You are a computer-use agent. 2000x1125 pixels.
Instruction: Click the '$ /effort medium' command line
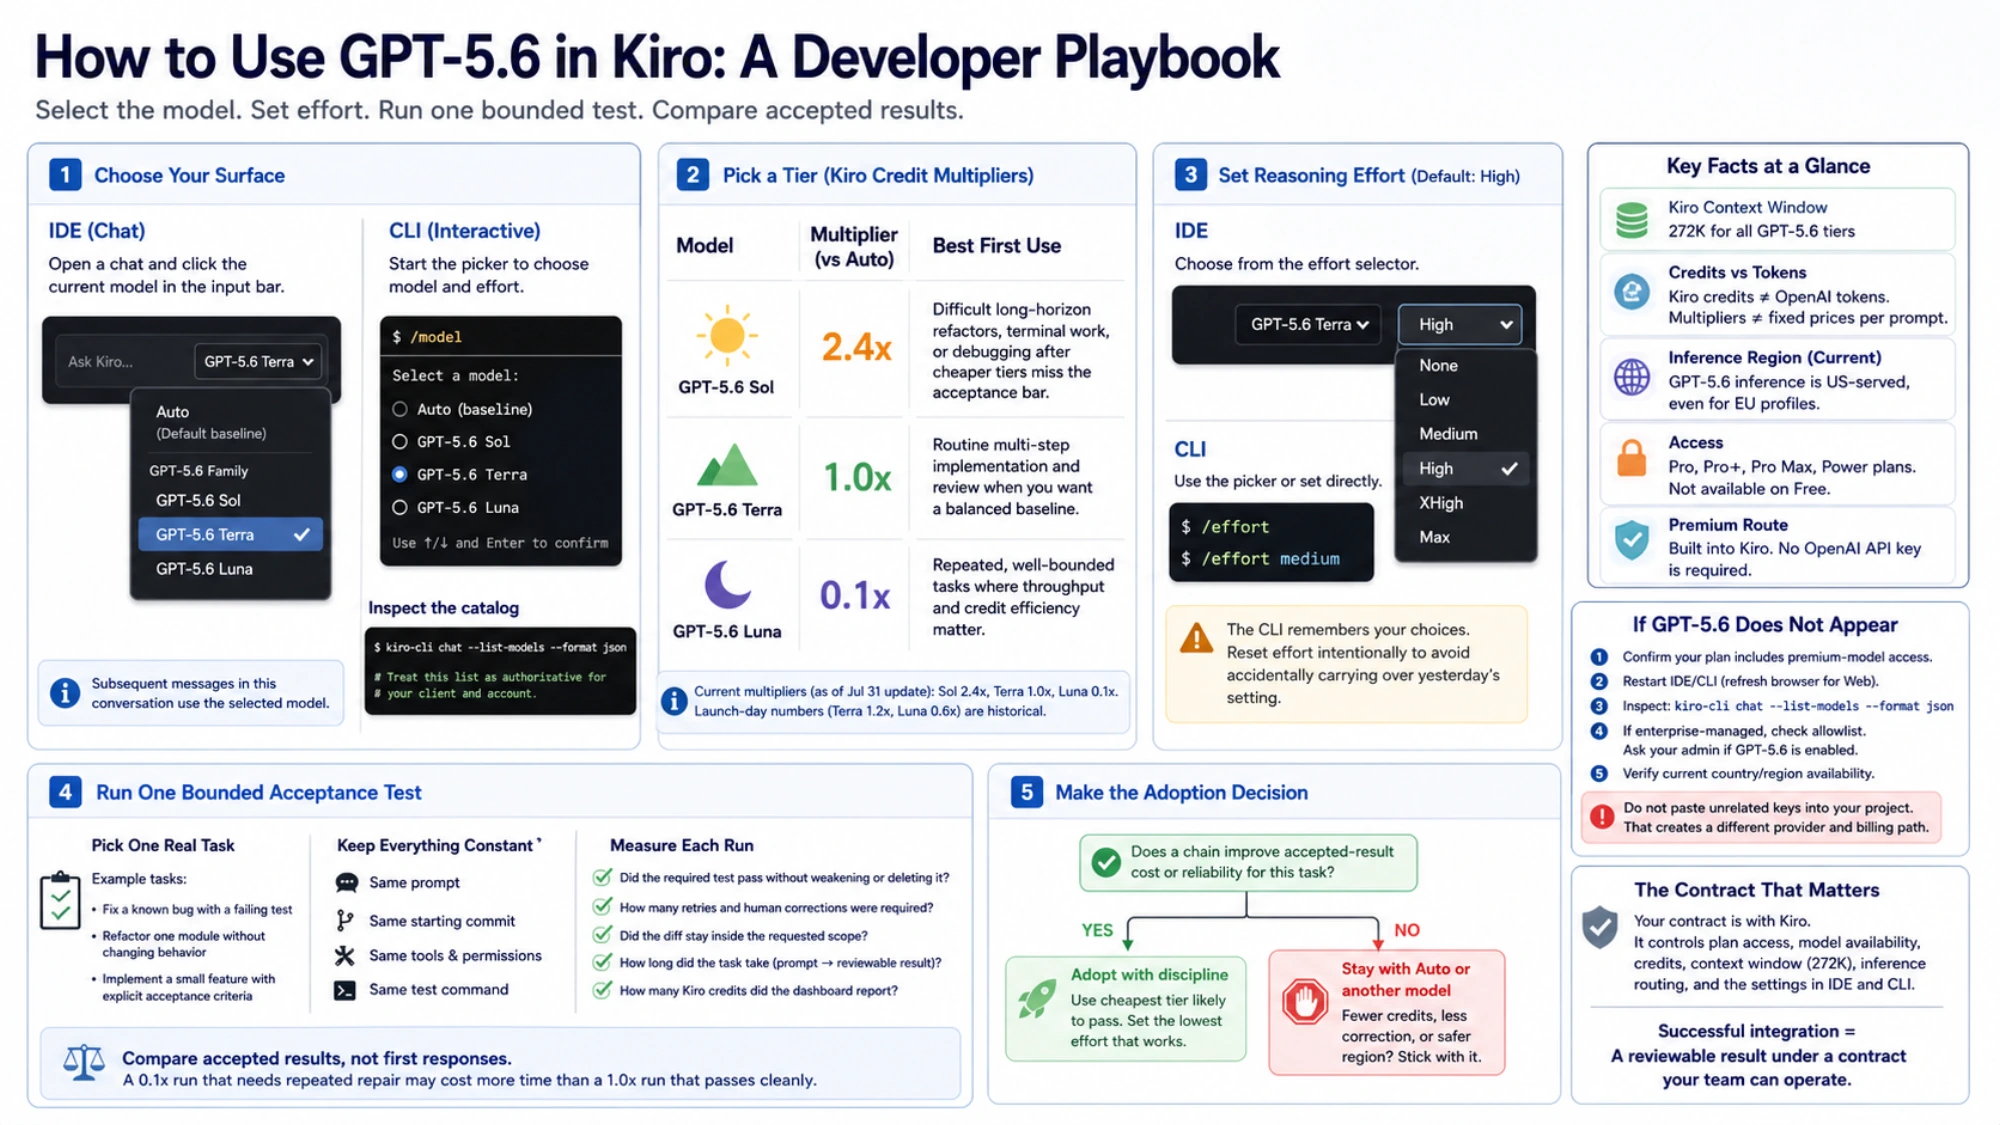[x=1260, y=559]
